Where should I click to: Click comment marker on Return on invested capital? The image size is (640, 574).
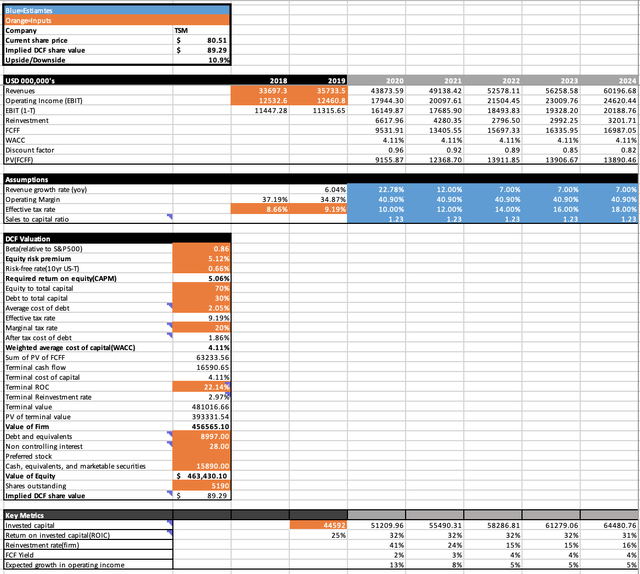169,531
